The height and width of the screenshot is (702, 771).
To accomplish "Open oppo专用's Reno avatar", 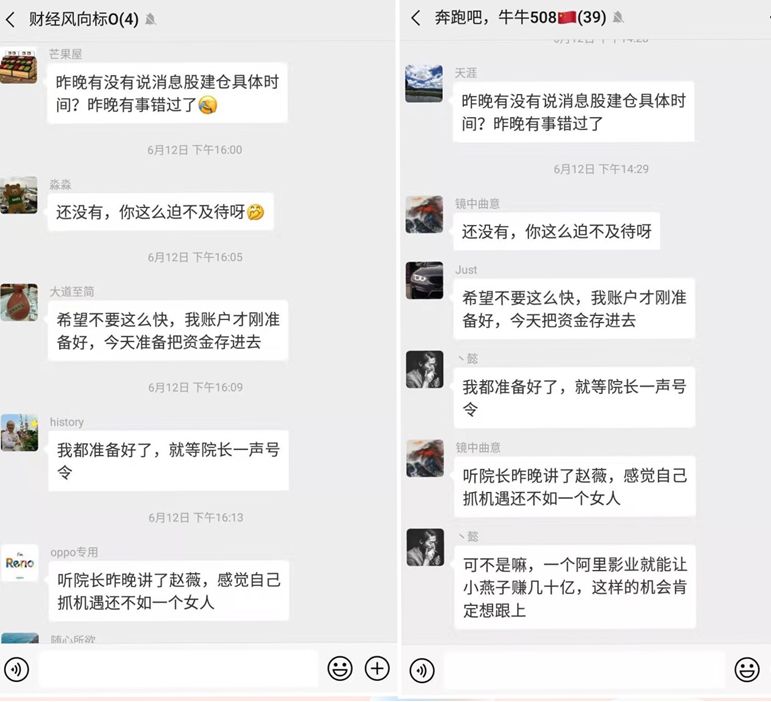I will pyautogui.click(x=19, y=563).
